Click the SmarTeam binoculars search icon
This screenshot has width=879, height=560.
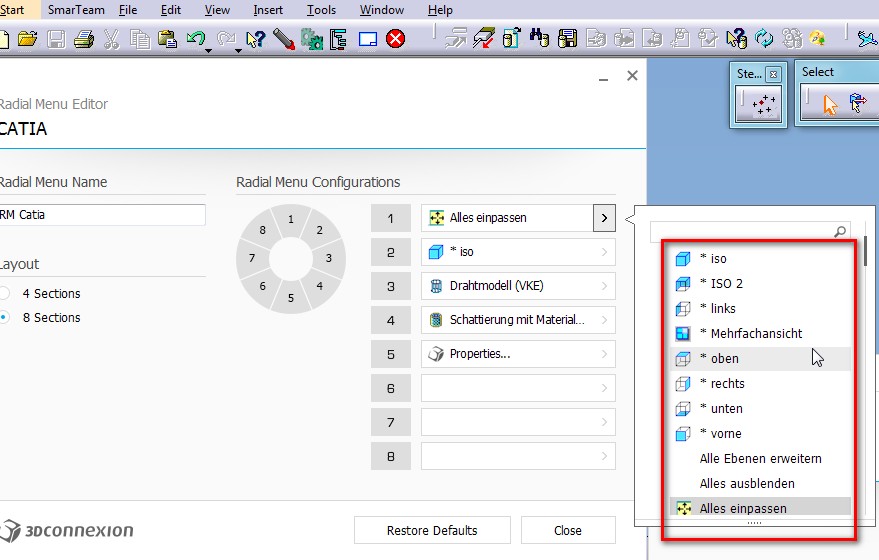pyautogui.click(x=539, y=39)
